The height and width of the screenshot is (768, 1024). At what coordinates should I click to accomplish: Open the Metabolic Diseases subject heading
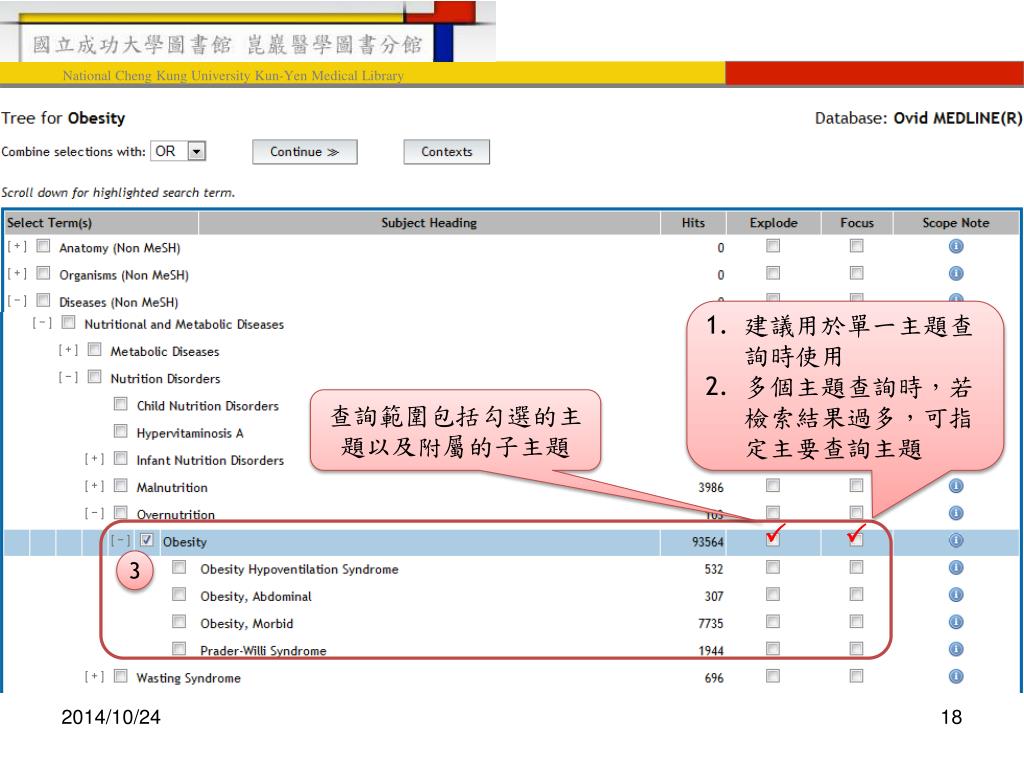[x=165, y=351]
